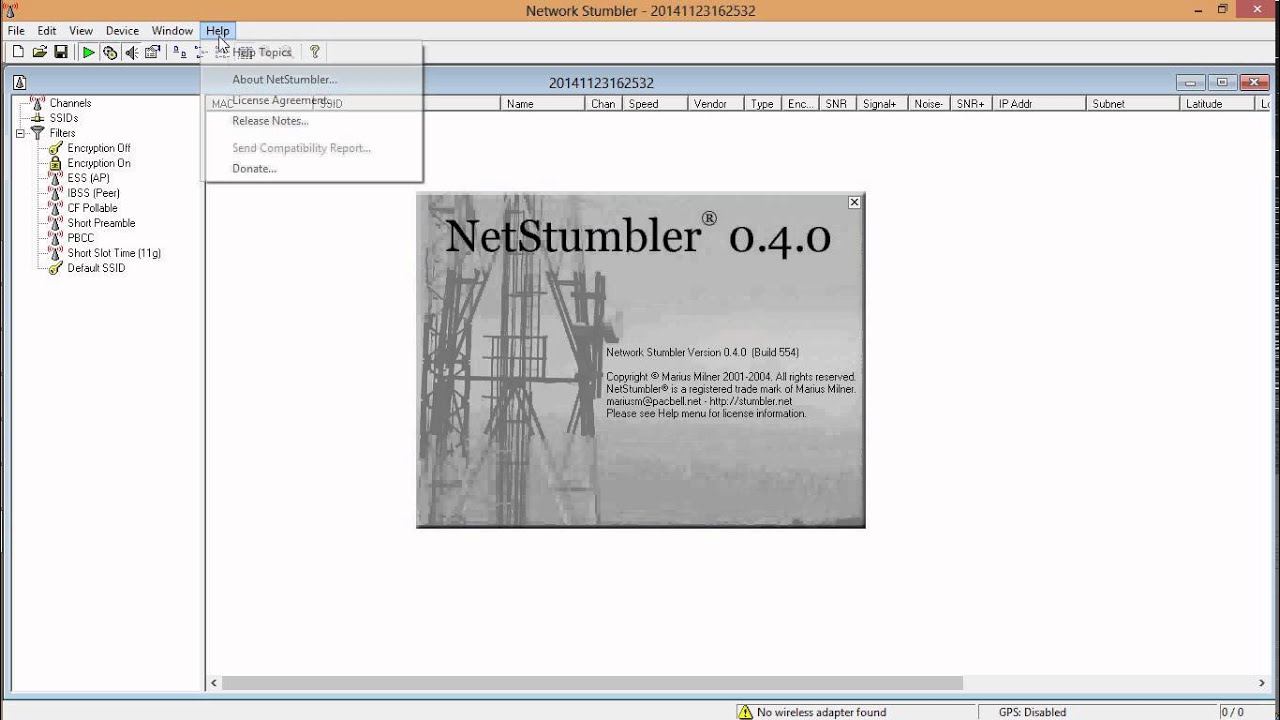This screenshot has width=1280, height=720.
Task: Click the 'mariusm@pacbell.net - http://stumbler.net' line
Action: (699, 401)
